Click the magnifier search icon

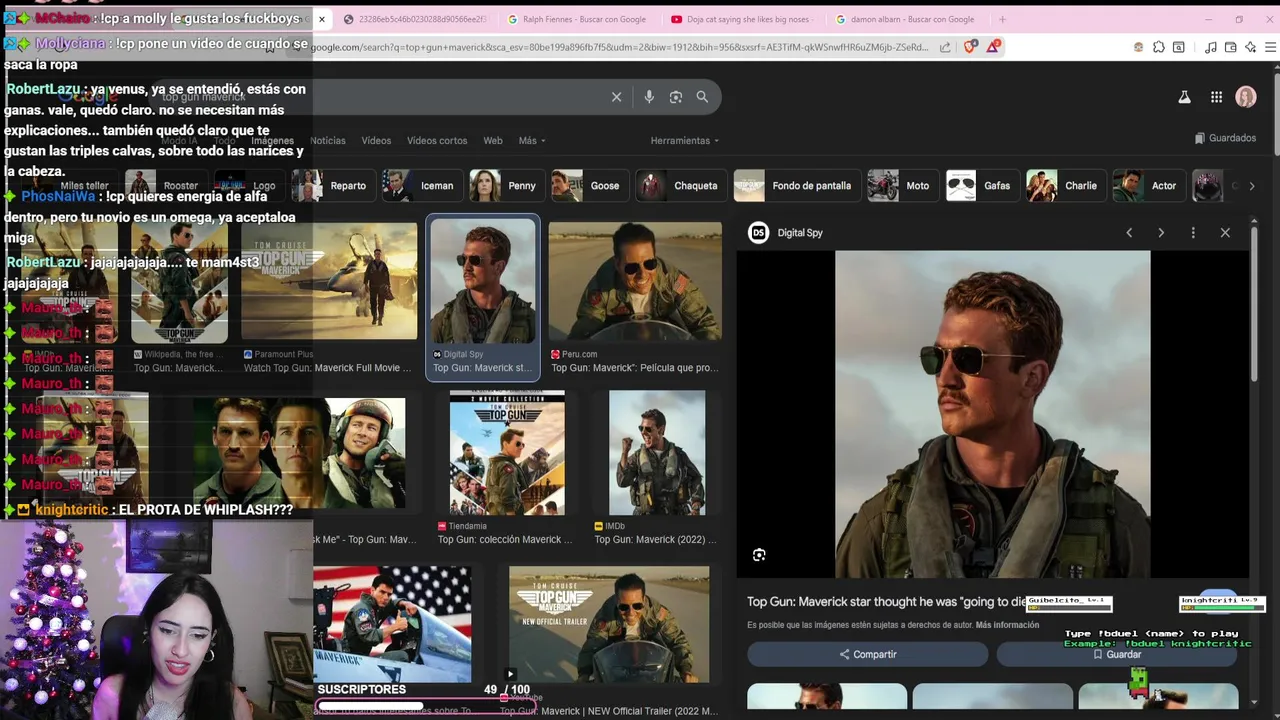[702, 97]
